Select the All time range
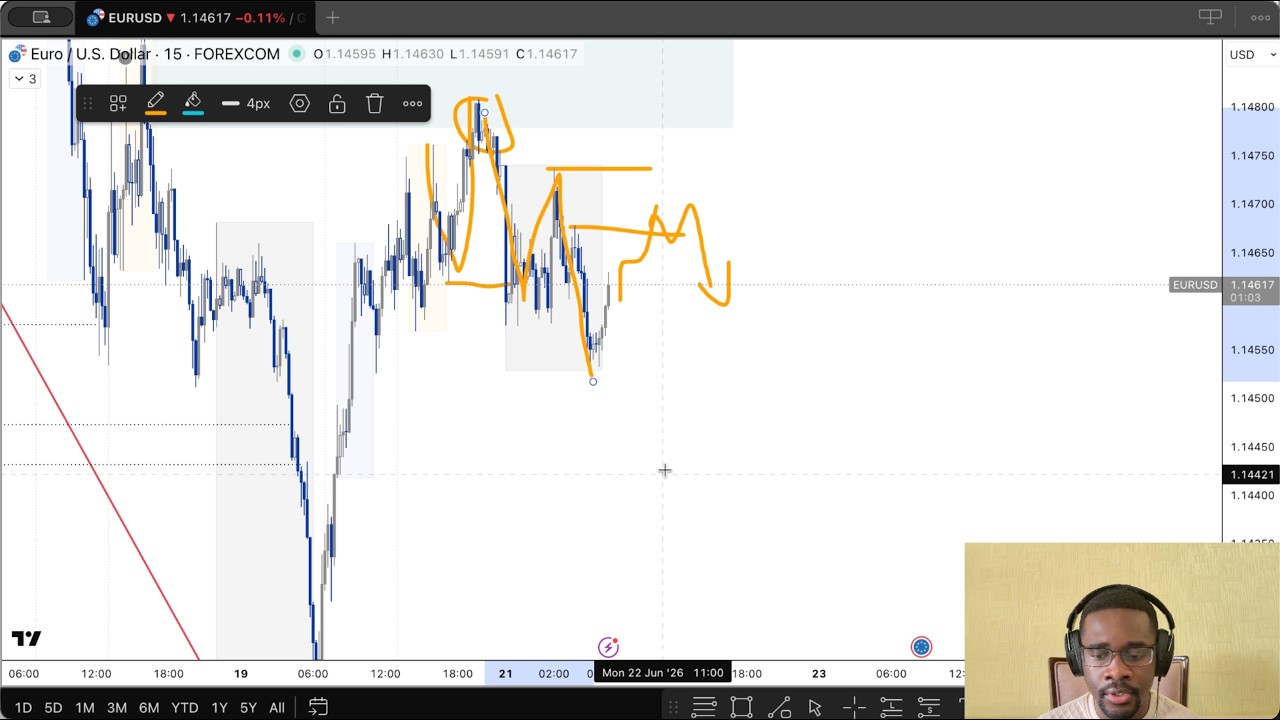Screen dimensions: 1280x720 click(277, 708)
